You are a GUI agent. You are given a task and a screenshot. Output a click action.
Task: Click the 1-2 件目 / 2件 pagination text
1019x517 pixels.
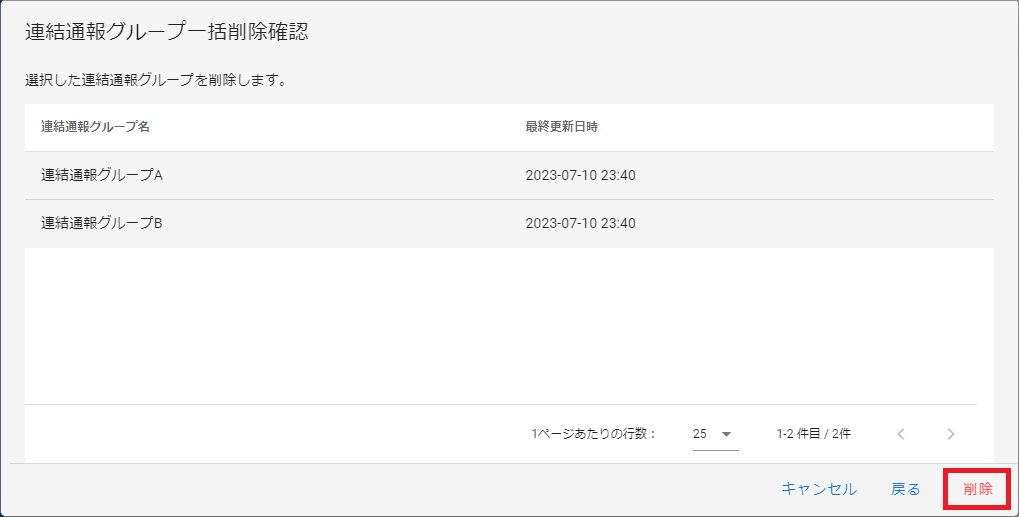[814, 434]
